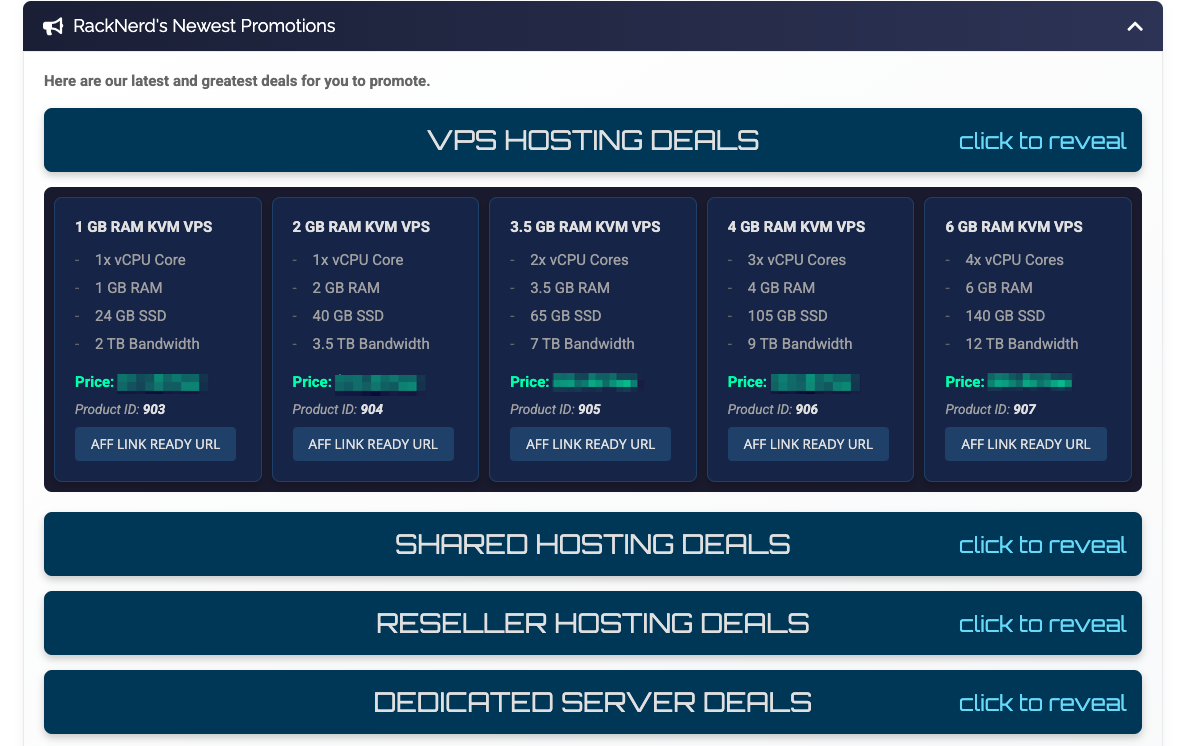Screen dimensions: 1177x746
Task: Click '140 GB SSD' spec line
Action: click(1005, 316)
